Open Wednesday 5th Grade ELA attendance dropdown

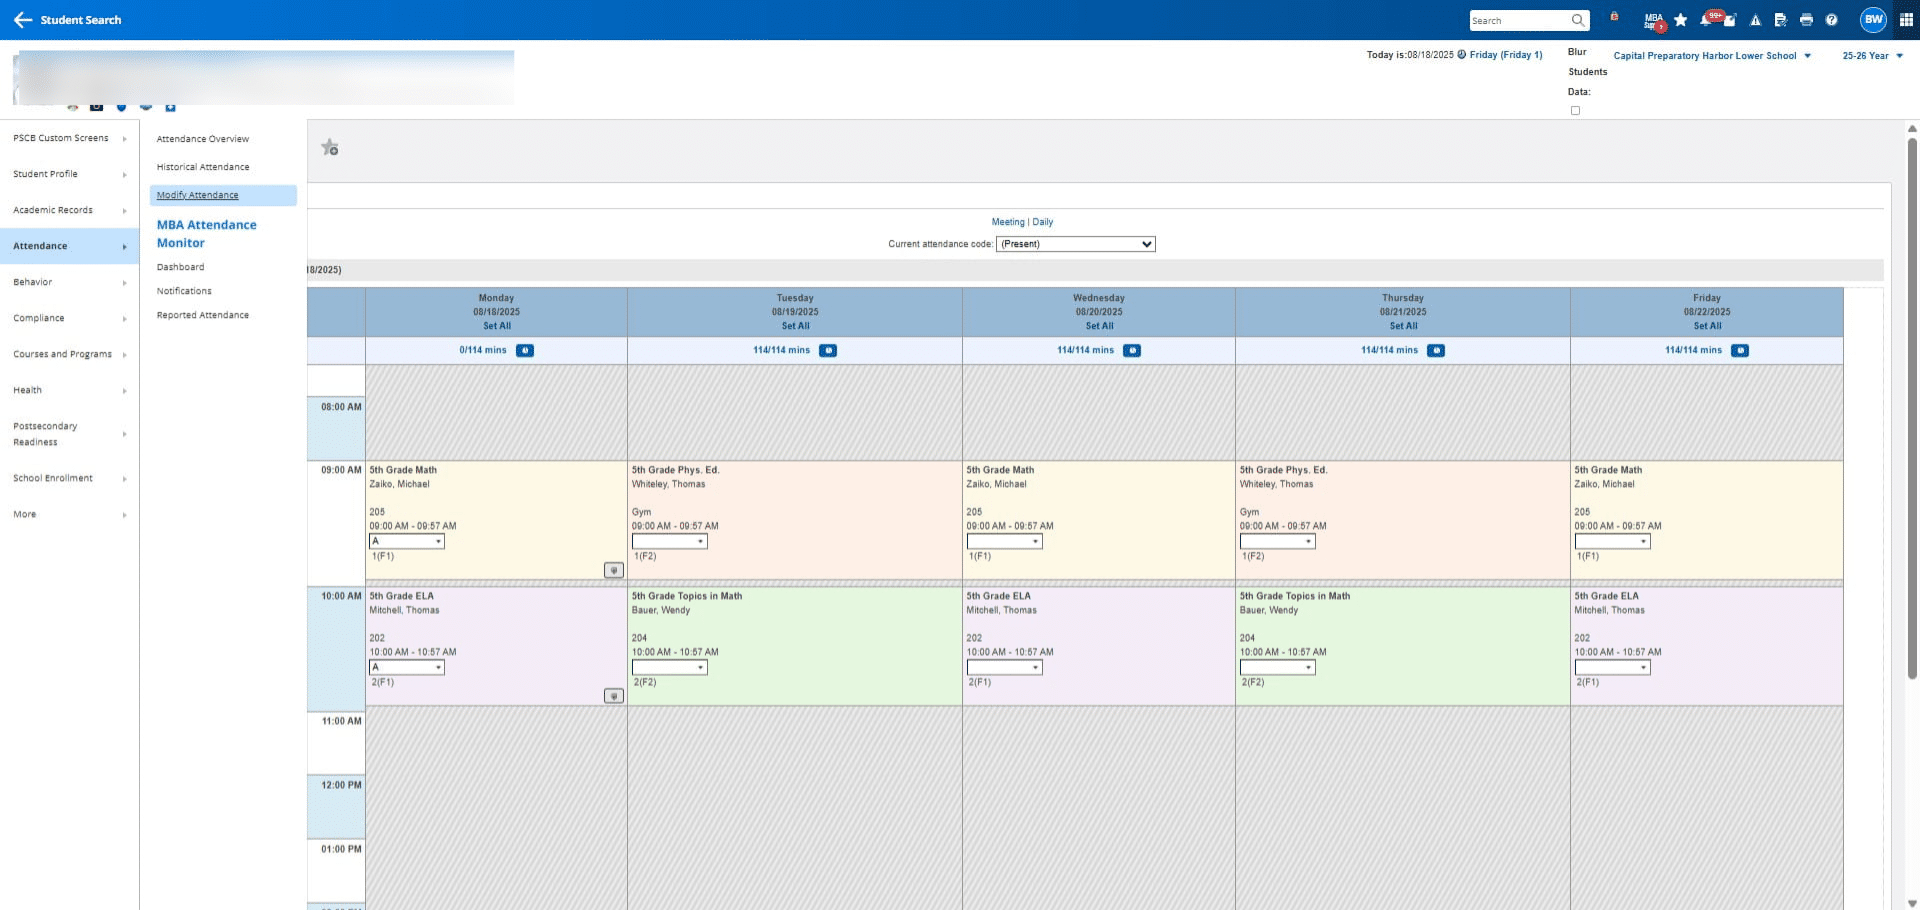(1004, 668)
